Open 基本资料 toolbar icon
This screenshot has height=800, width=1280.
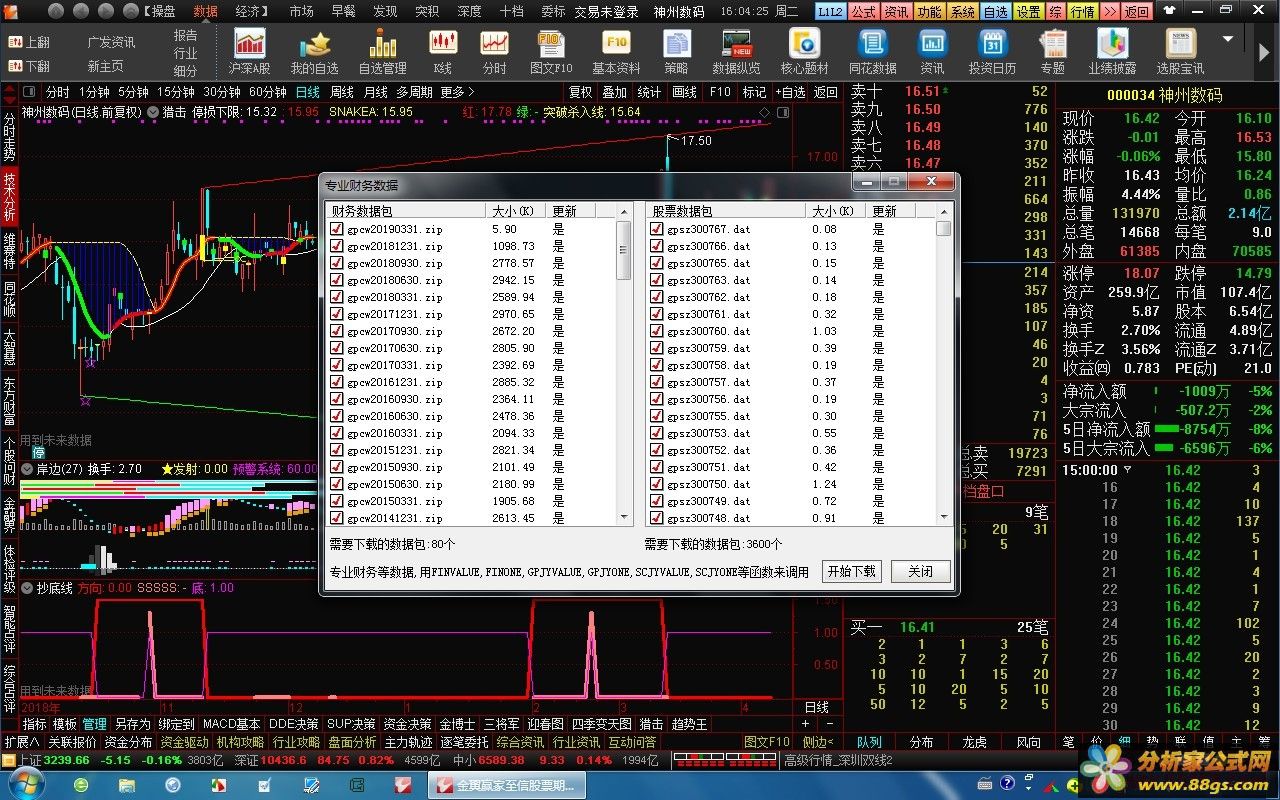coord(616,52)
